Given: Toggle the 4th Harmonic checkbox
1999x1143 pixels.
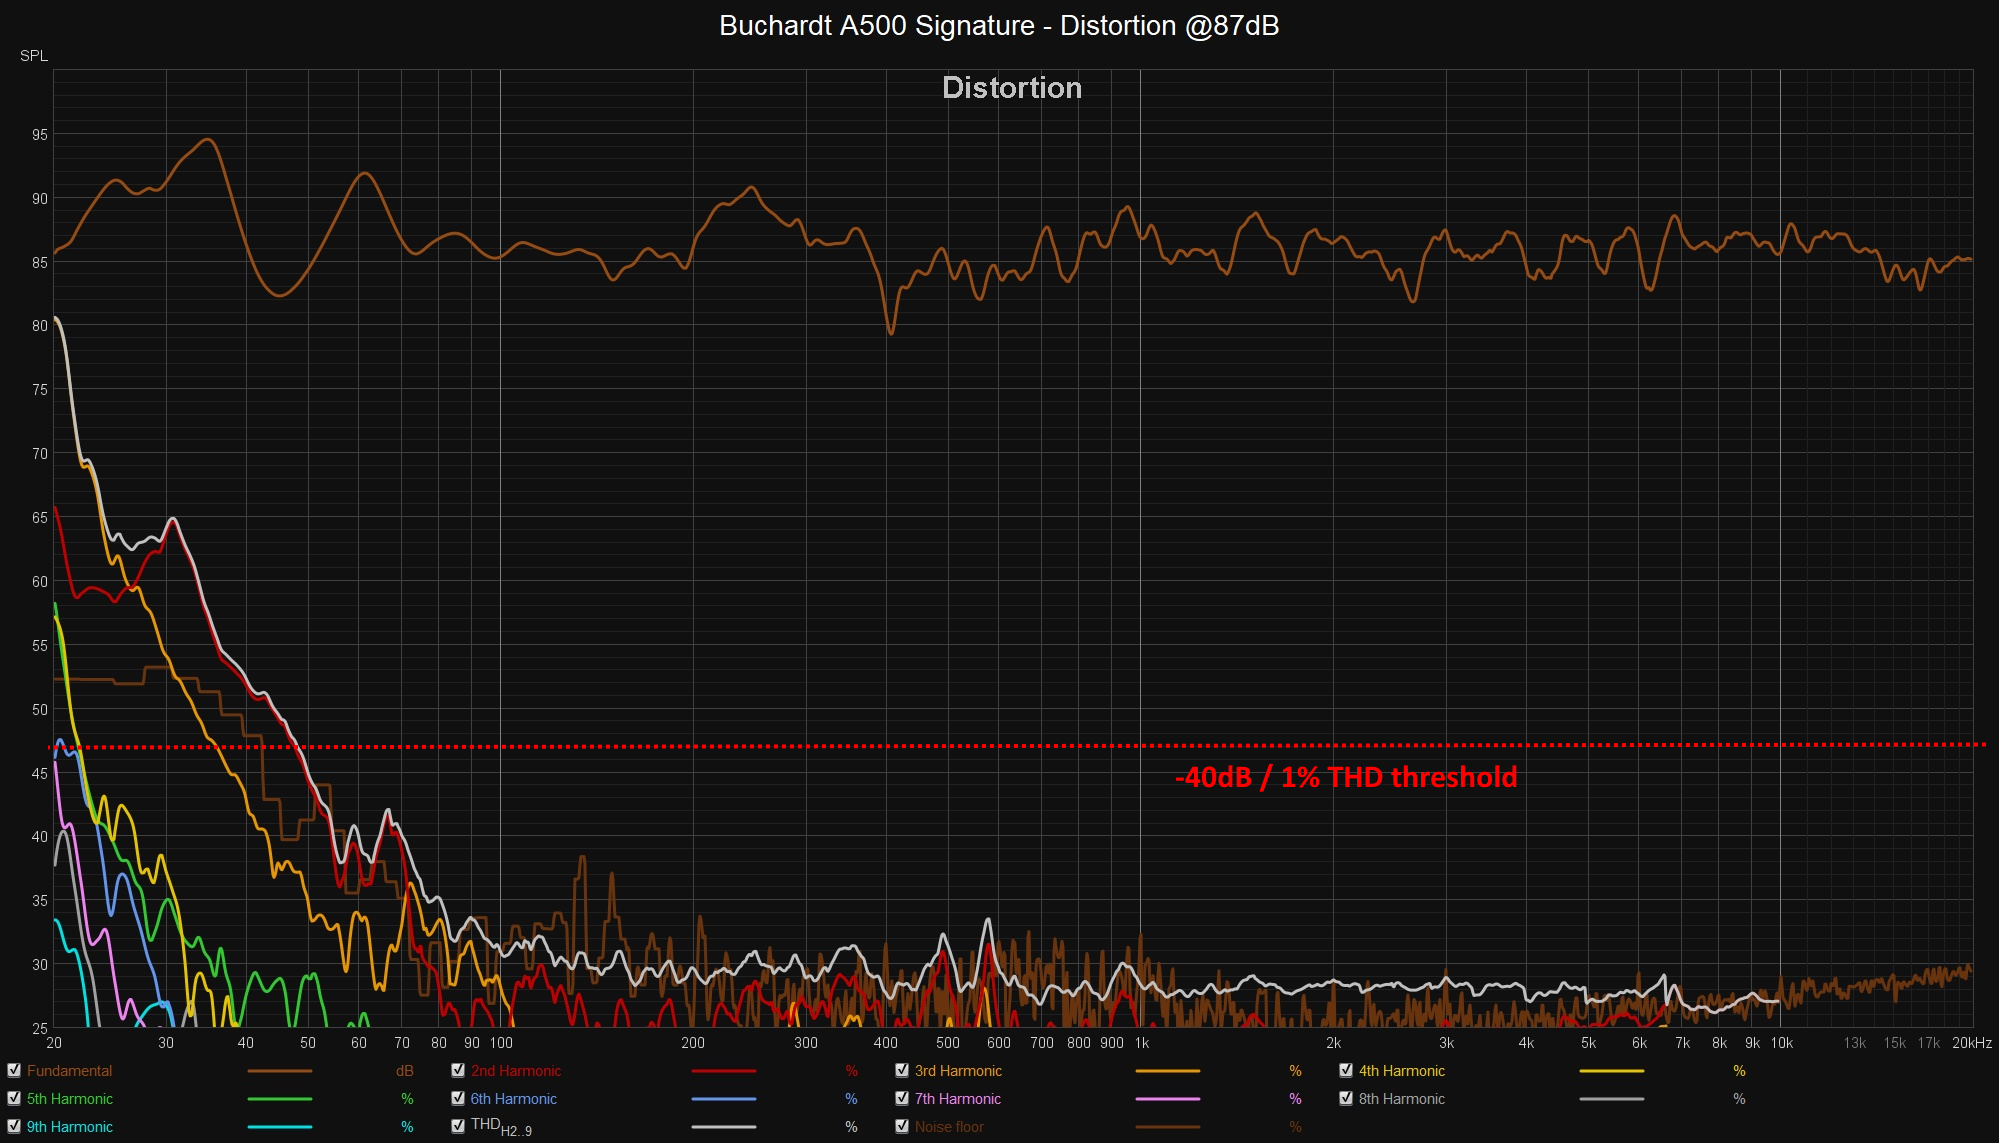Looking at the screenshot, I should pyautogui.click(x=1346, y=1070).
